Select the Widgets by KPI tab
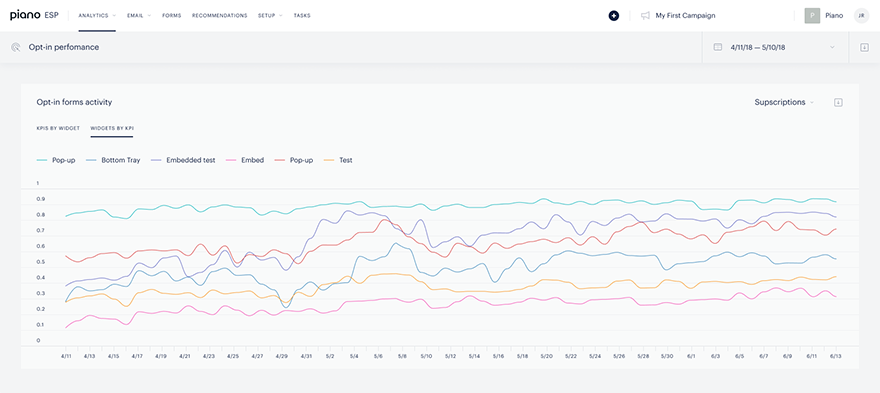The height and width of the screenshot is (393, 880). (x=112, y=129)
